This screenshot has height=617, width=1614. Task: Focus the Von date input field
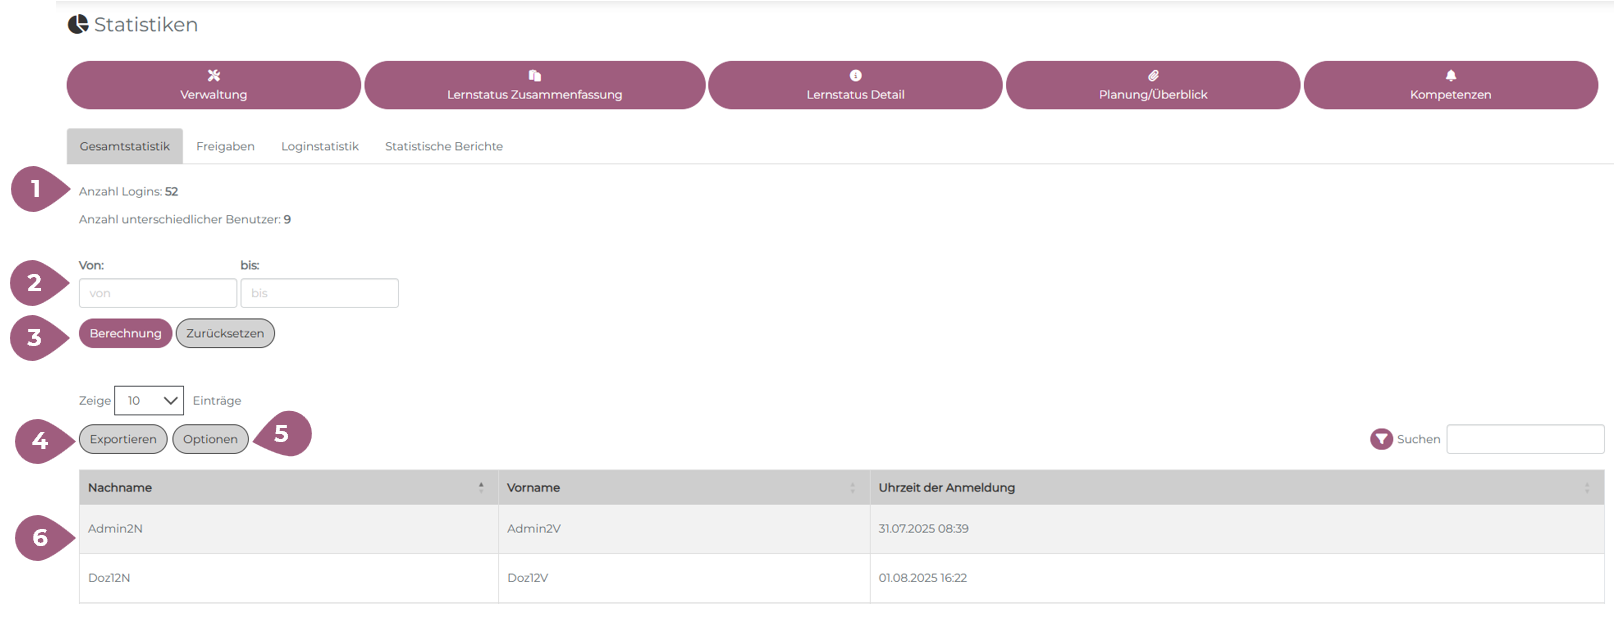tap(158, 293)
